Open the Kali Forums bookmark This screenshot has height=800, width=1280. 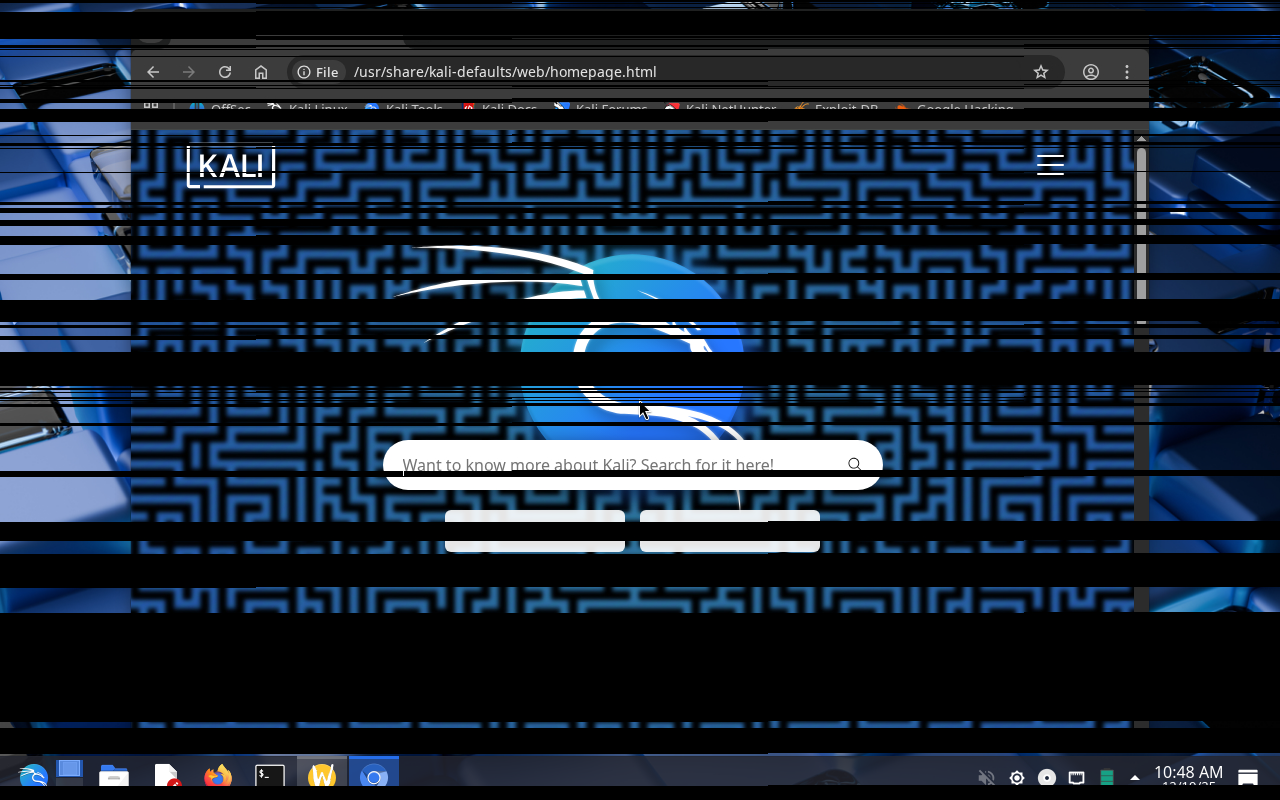coord(601,108)
